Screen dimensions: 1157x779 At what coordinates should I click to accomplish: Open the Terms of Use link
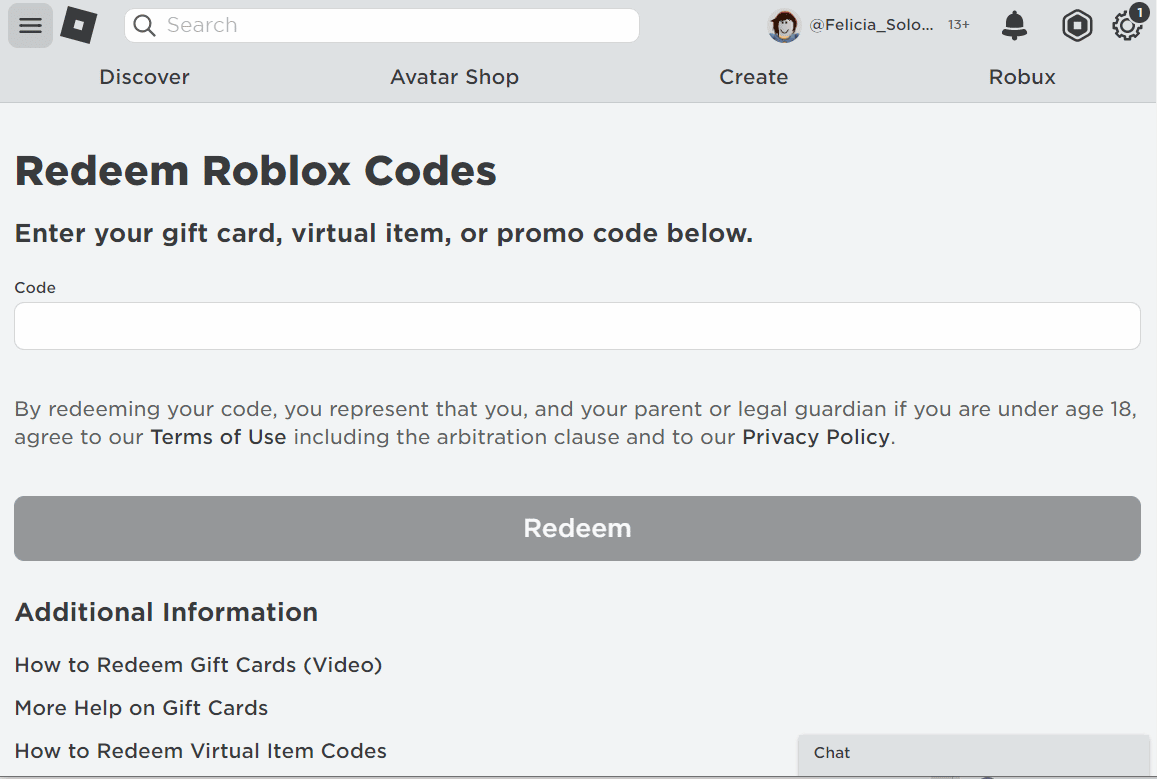(x=218, y=437)
